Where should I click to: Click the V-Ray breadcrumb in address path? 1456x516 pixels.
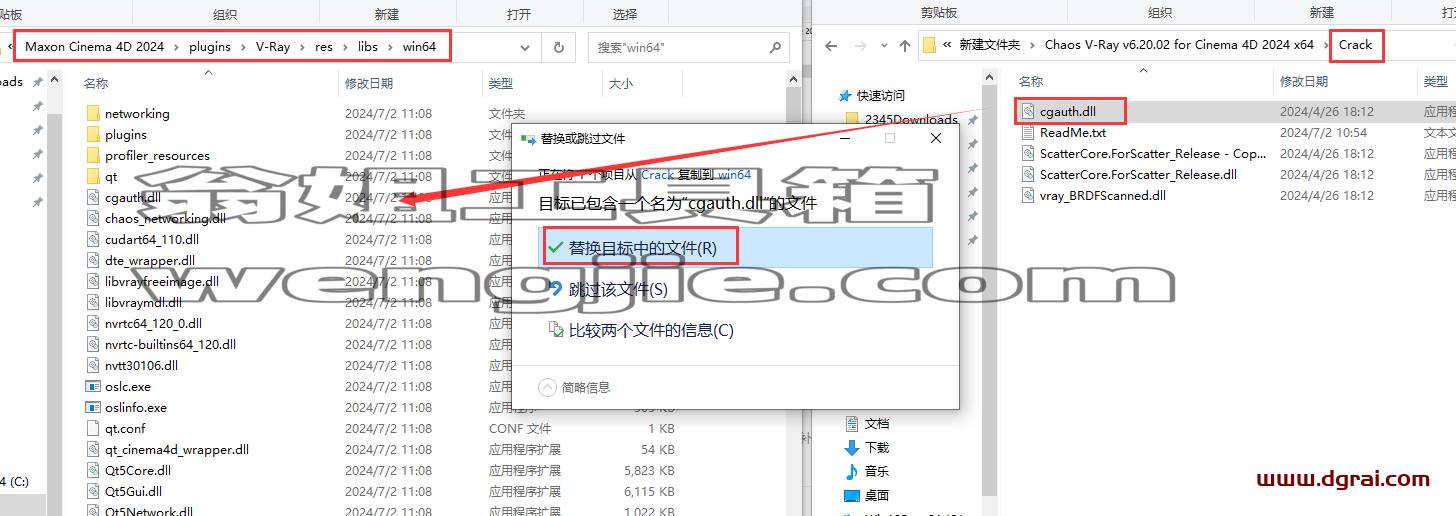273,46
